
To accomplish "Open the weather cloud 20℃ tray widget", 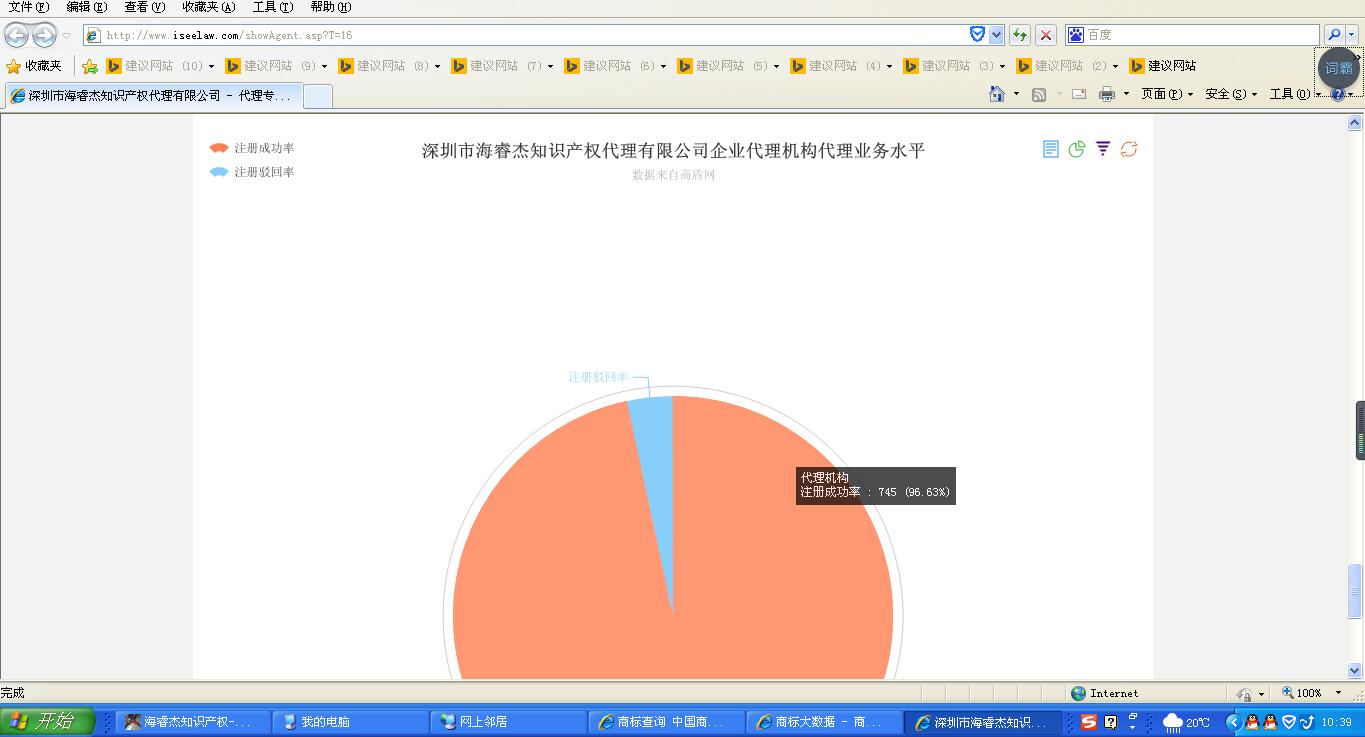I will 1186,722.
